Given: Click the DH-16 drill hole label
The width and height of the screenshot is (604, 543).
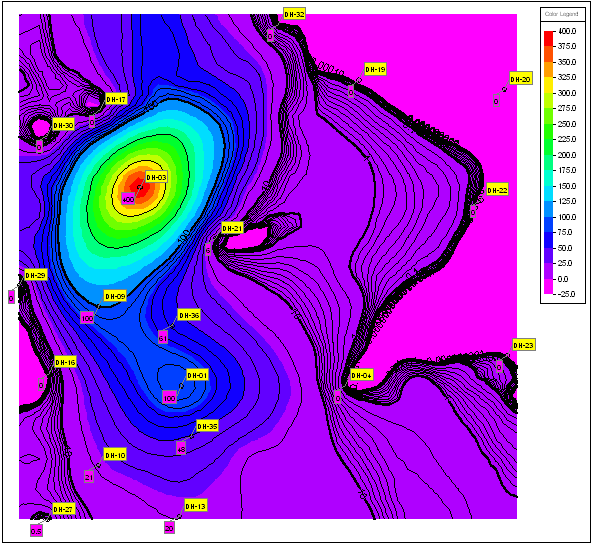Looking at the screenshot, I should pyautogui.click(x=65, y=362).
